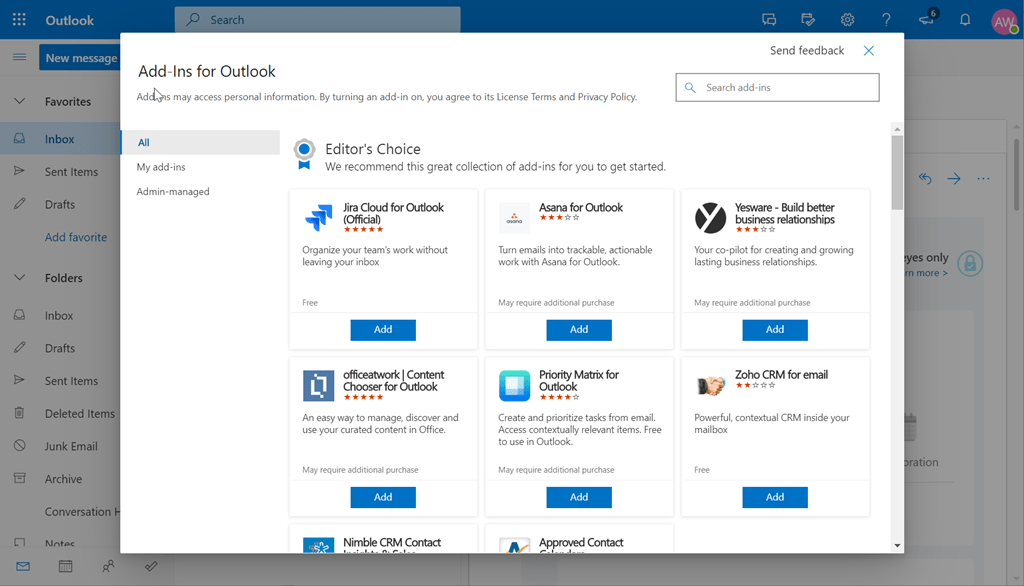View notifications bell icon
Screen dimensions: 1024x586
click(963, 19)
